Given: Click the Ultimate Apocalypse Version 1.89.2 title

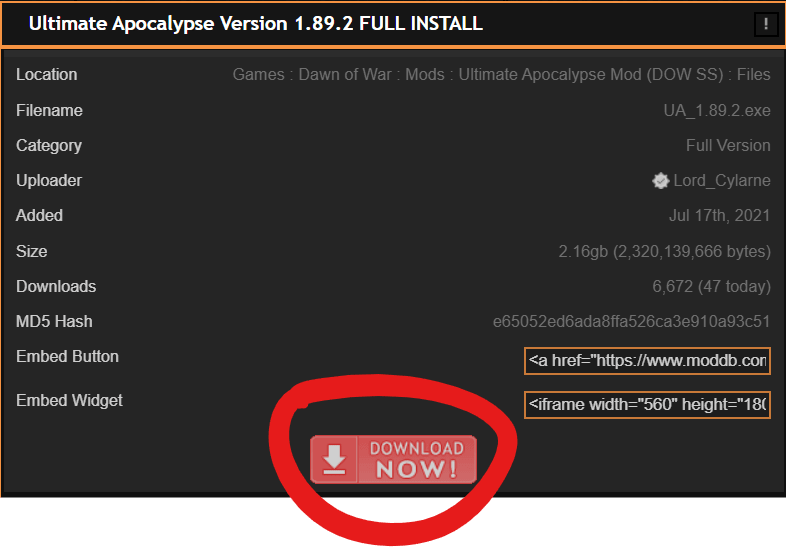Looking at the screenshot, I should (256, 24).
